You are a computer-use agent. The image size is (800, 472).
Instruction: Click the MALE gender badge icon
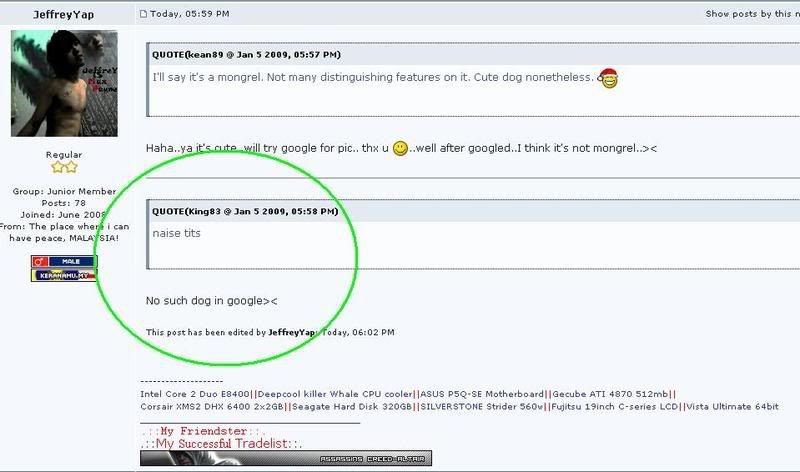pyautogui.click(x=64, y=261)
